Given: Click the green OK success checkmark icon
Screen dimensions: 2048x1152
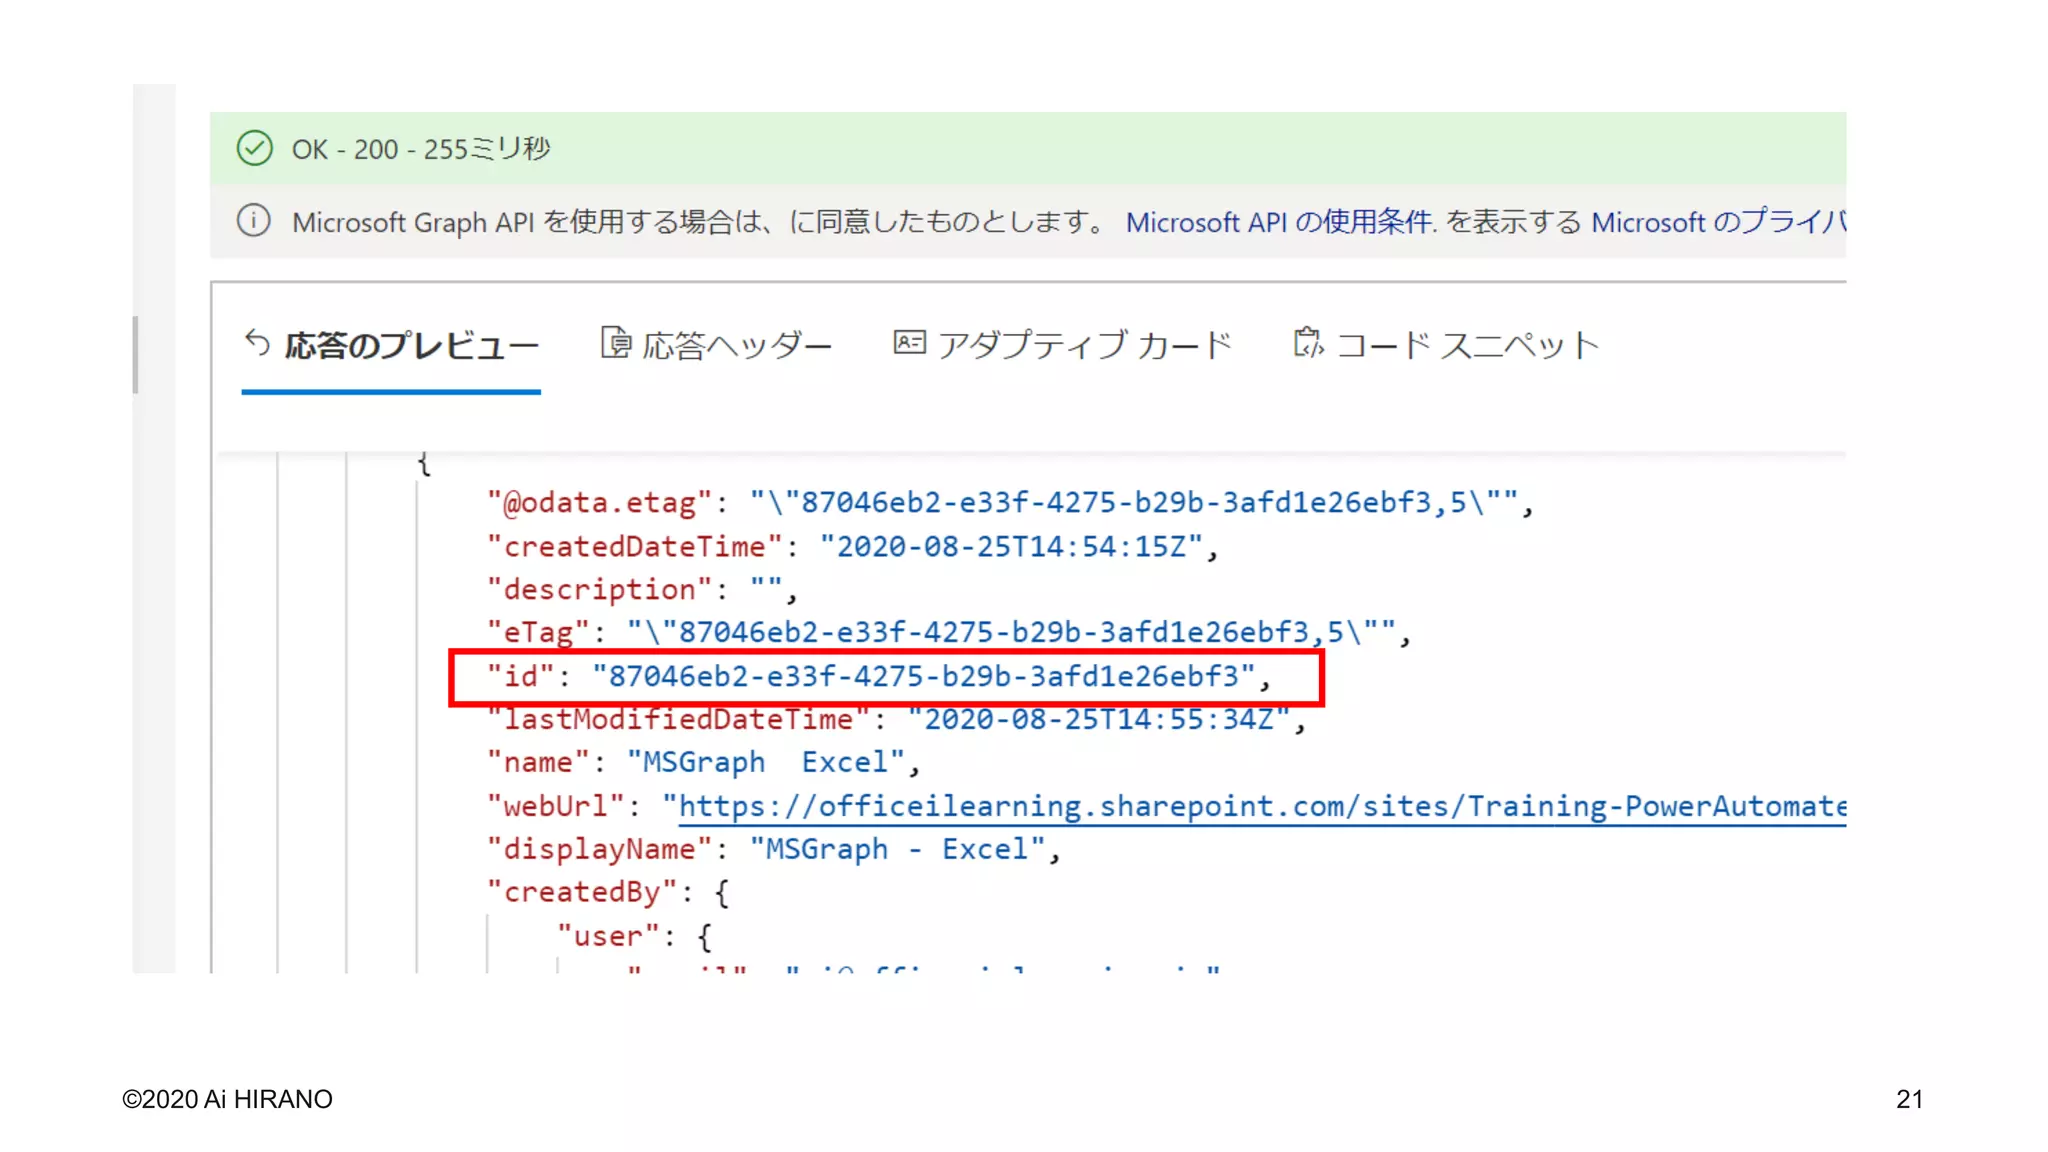Looking at the screenshot, I should [254, 148].
